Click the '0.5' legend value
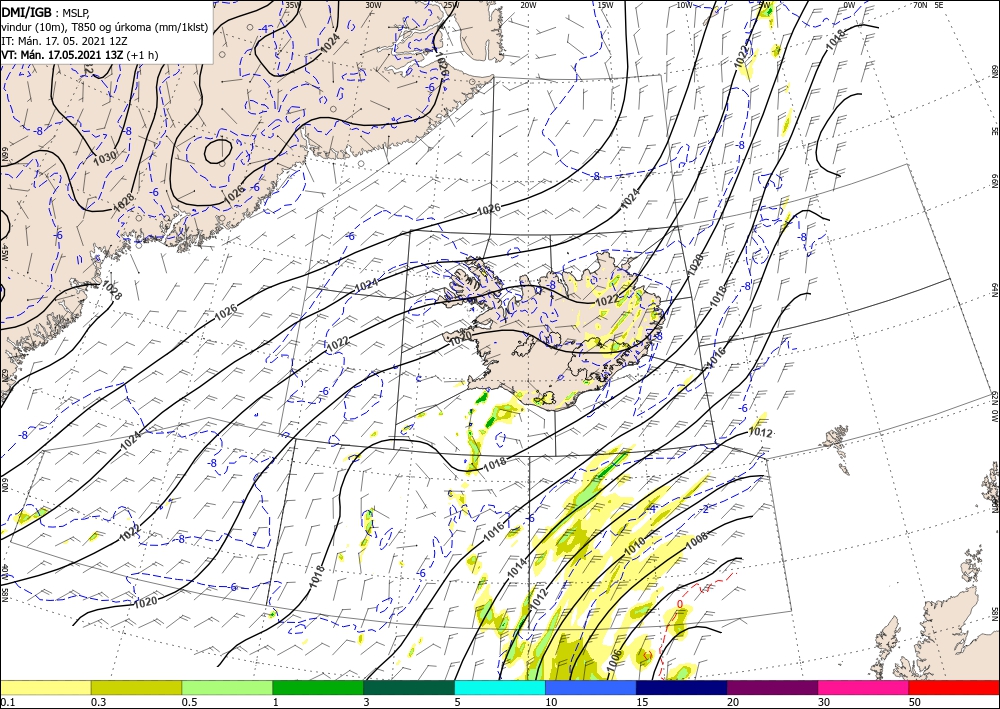 [x=189, y=702]
